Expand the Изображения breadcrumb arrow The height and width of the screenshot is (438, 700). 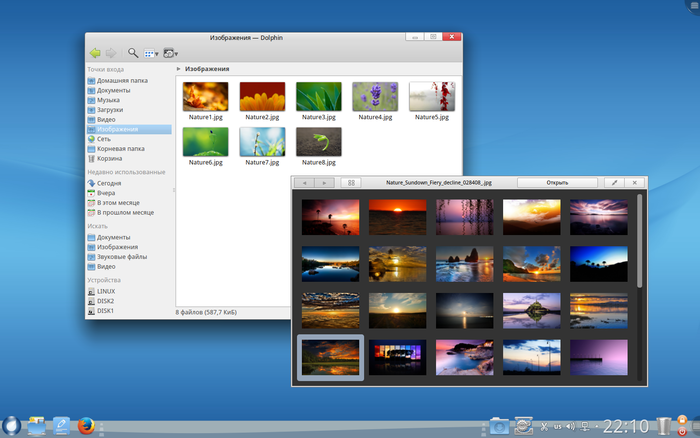click(179, 69)
